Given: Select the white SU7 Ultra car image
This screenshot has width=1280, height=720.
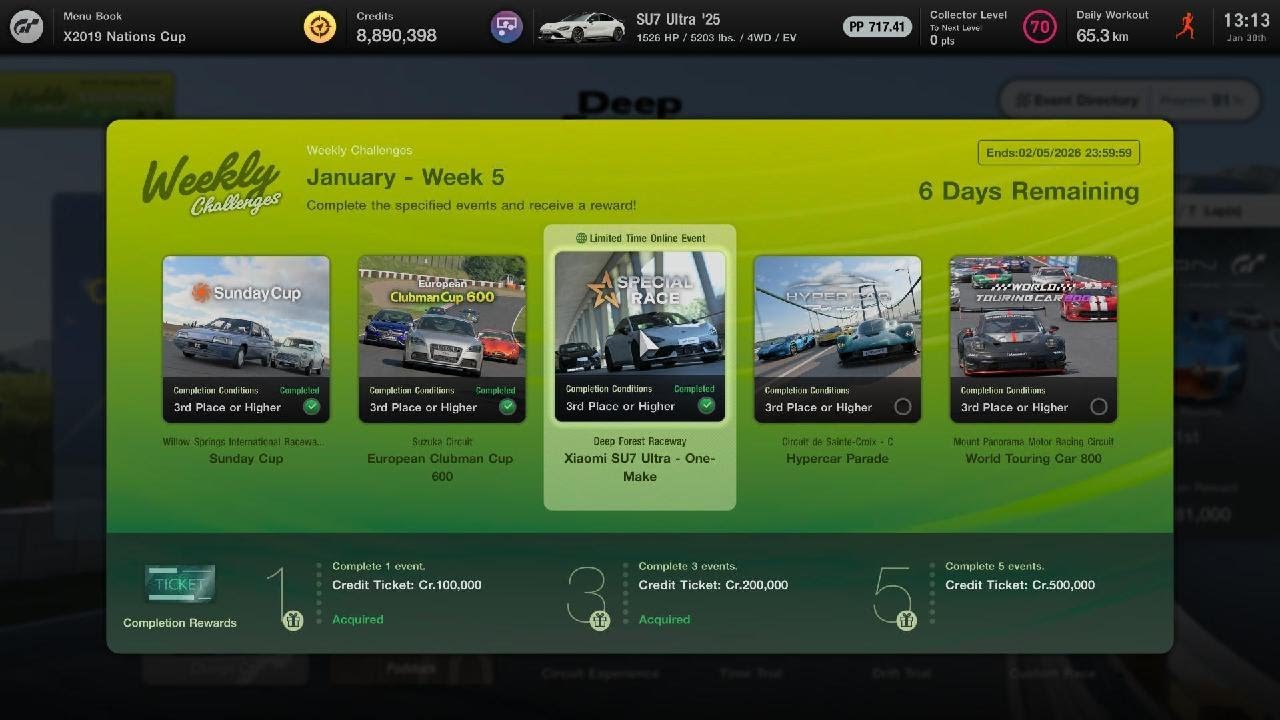Looking at the screenshot, I should pos(581,27).
